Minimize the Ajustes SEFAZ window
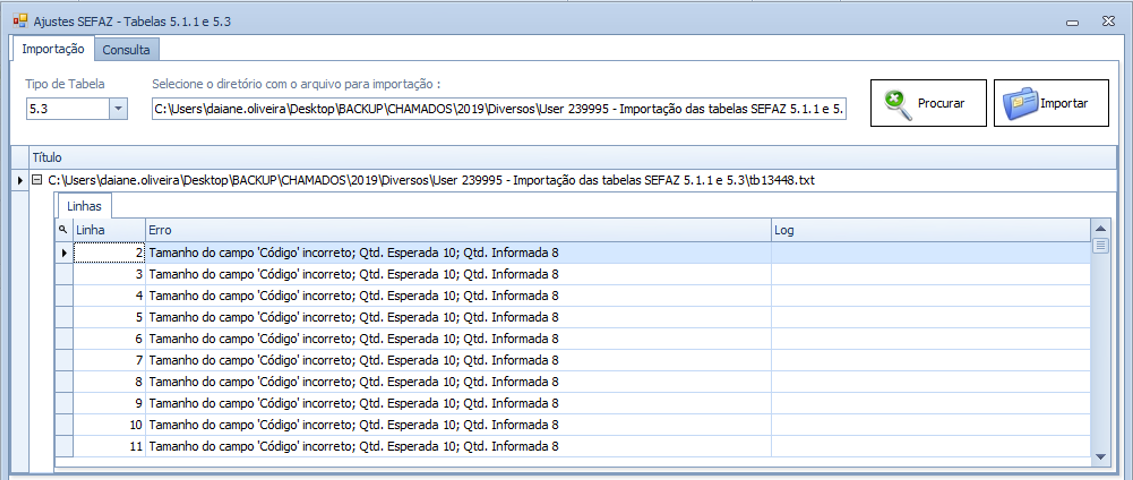This screenshot has height=480, width=1133. (1072, 21)
